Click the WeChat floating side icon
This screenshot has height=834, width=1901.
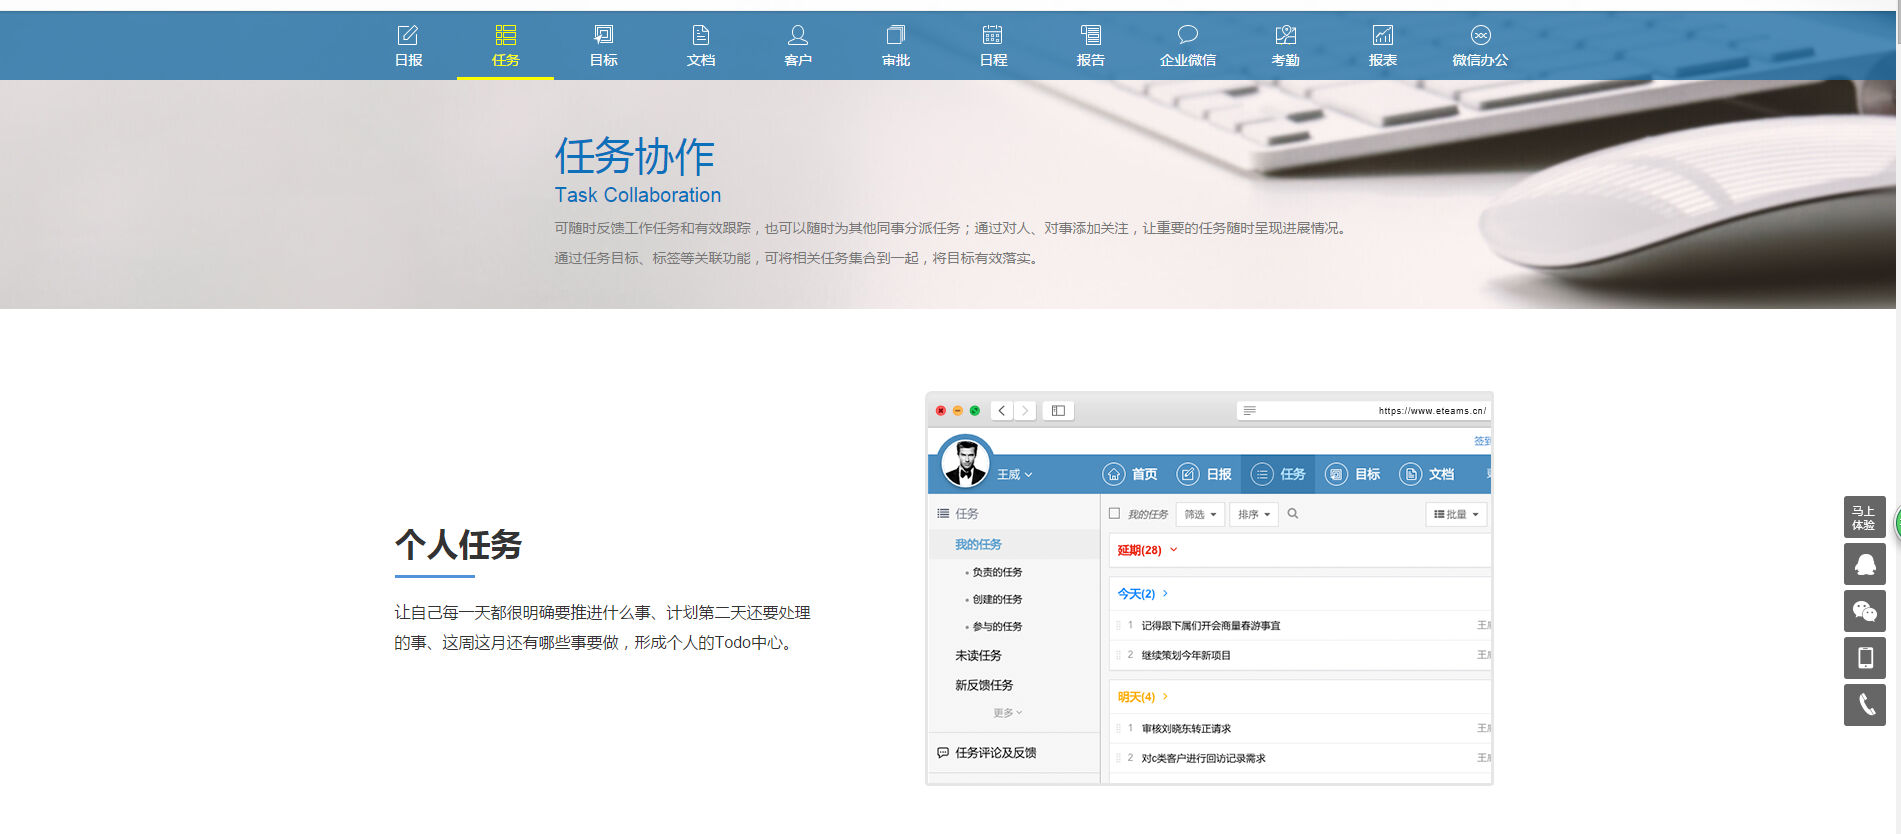click(x=1864, y=611)
